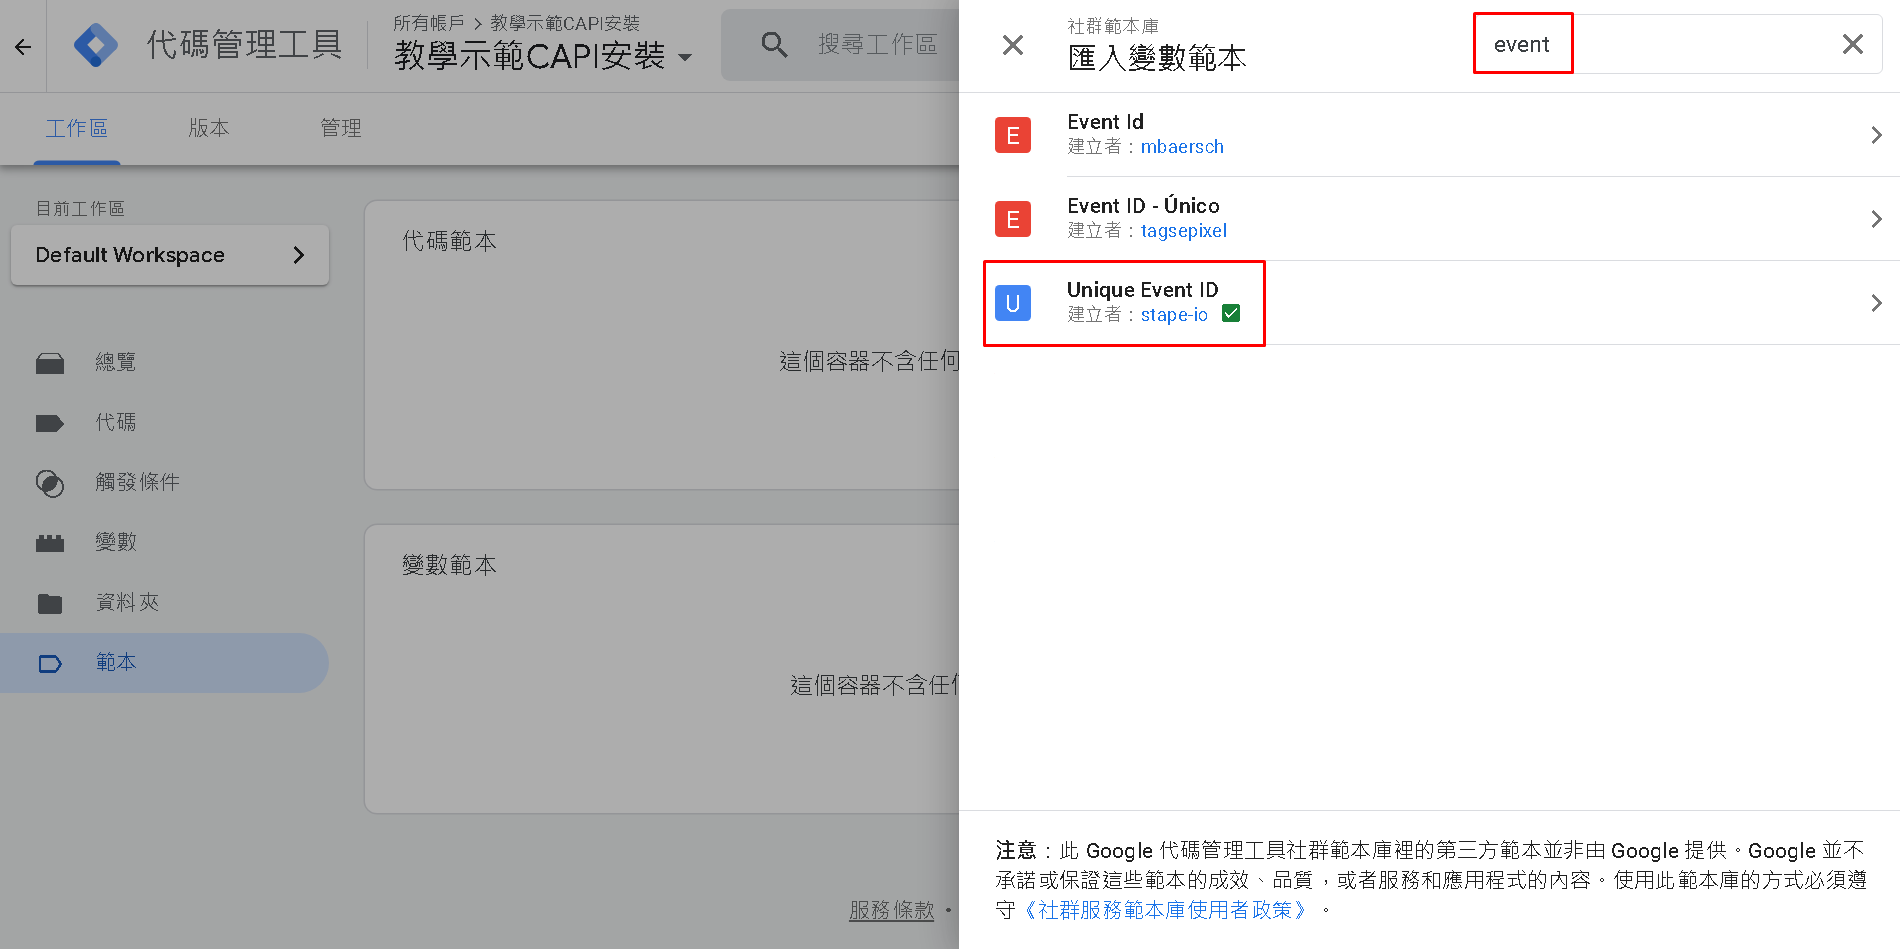This screenshot has height=949, width=1900.
Task: Open the stape-io author link
Action: pyautogui.click(x=1174, y=315)
